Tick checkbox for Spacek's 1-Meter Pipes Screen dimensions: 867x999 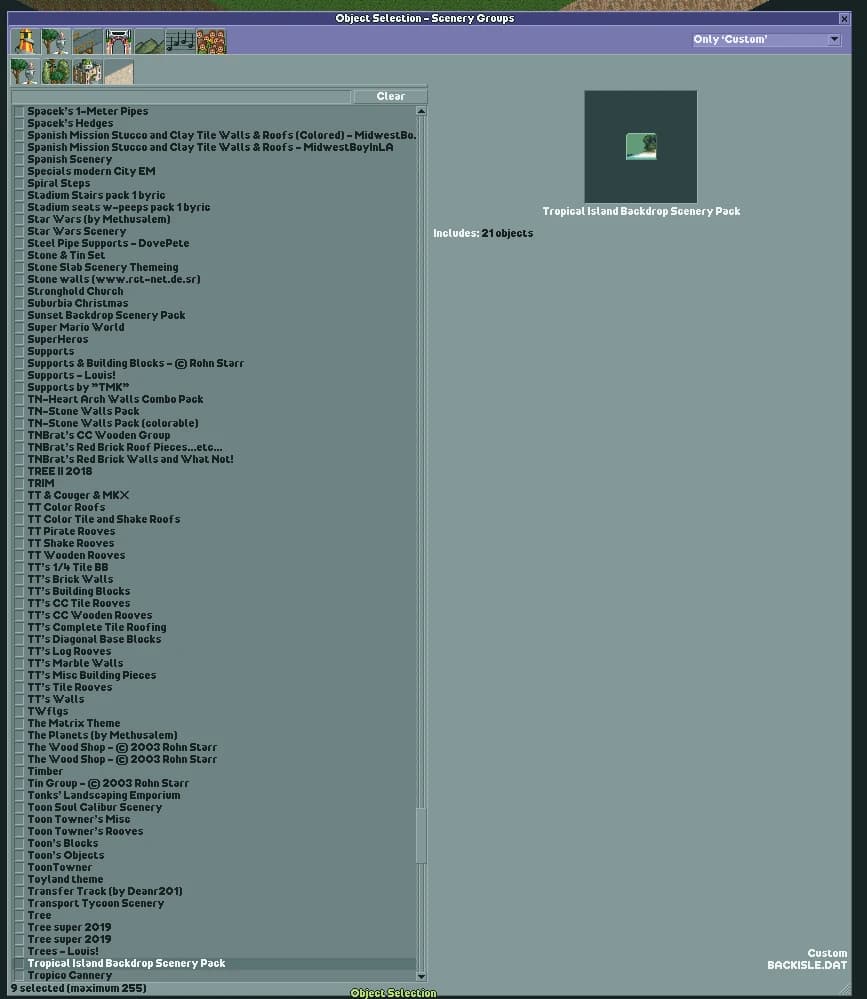19,111
